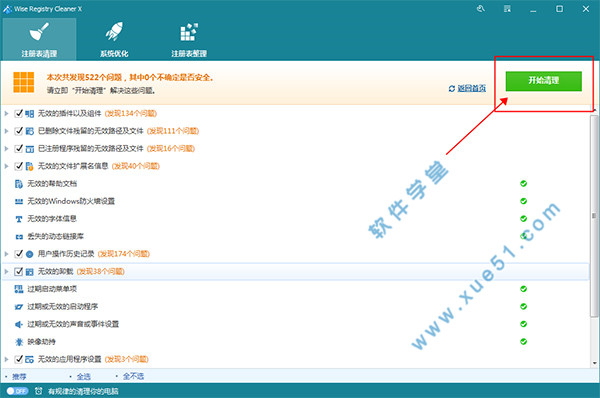Expand the 无效的插件以及组件 row

[x=6, y=113]
